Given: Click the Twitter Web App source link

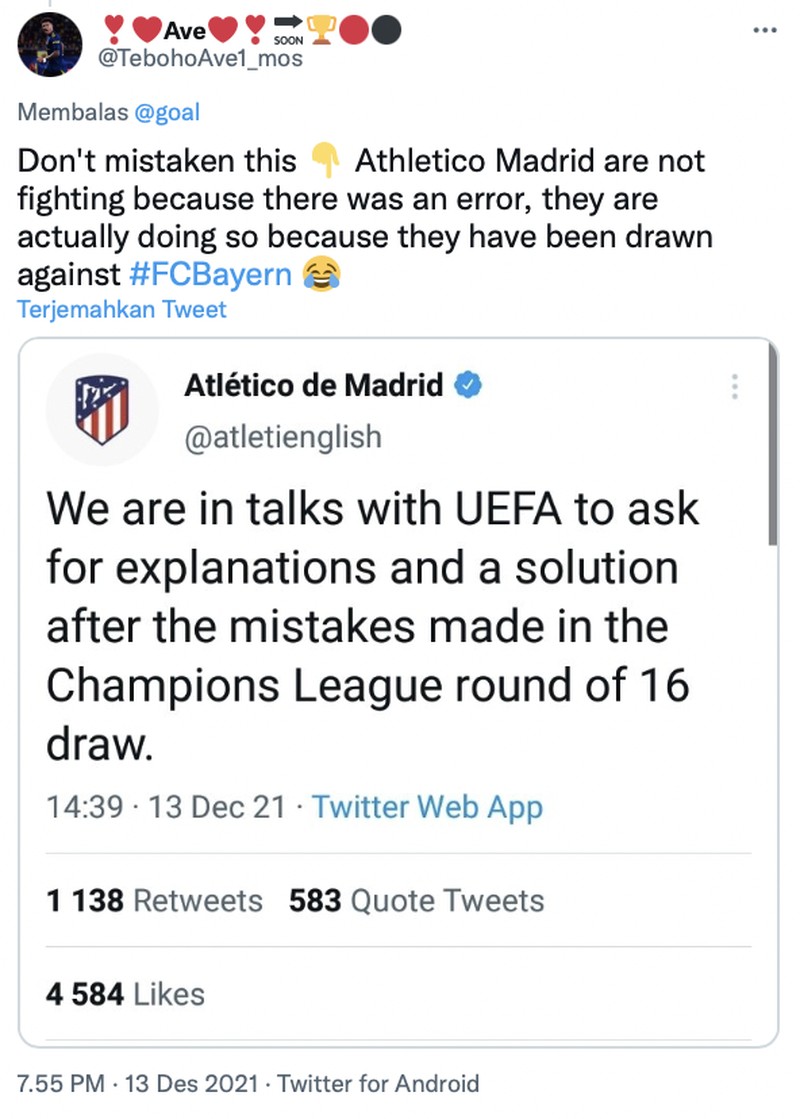Looking at the screenshot, I should [x=426, y=806].
